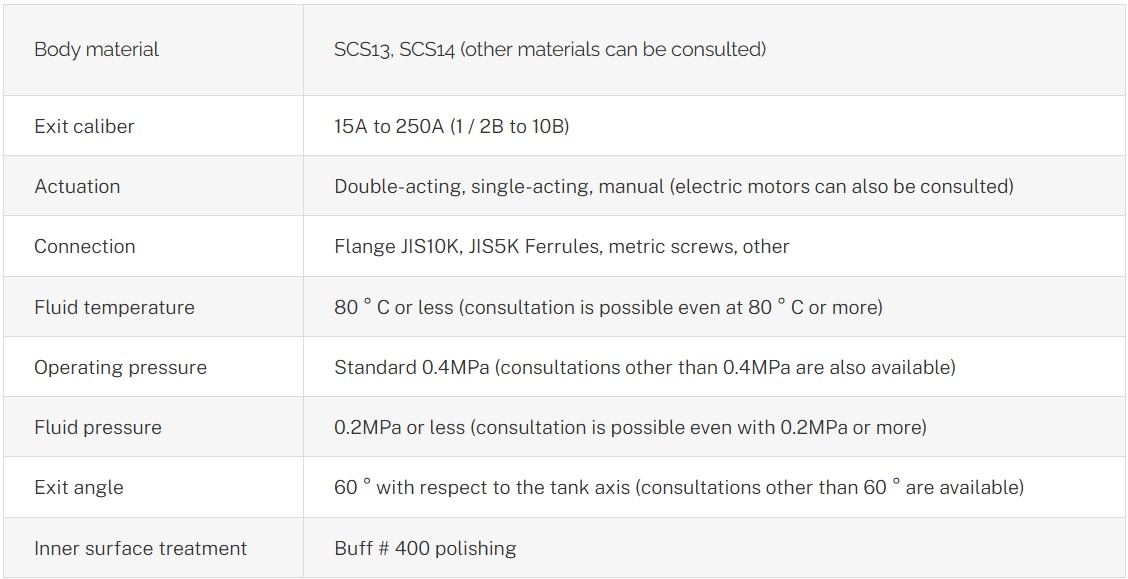Select the 'Buff # 400 polishing' value
The width and height of the screenshot is (1128, 579).
[425, 548]
